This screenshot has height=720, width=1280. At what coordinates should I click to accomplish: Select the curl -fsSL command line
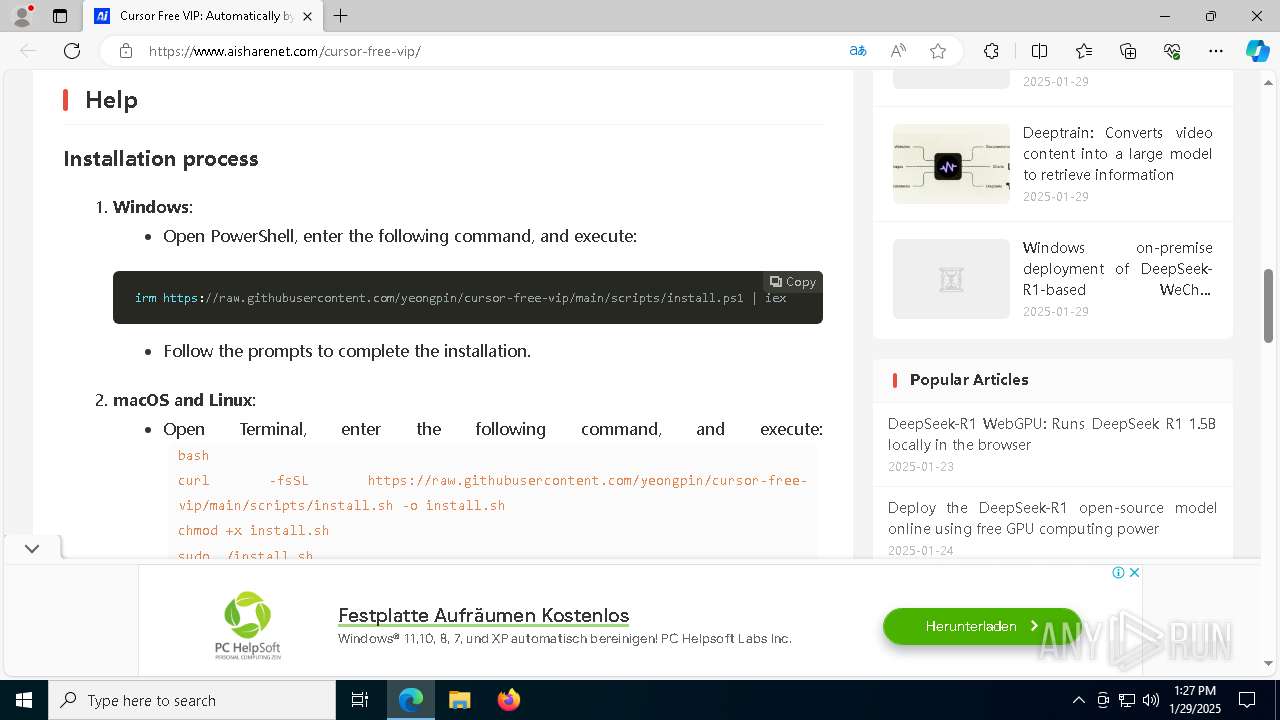(492, 493)
